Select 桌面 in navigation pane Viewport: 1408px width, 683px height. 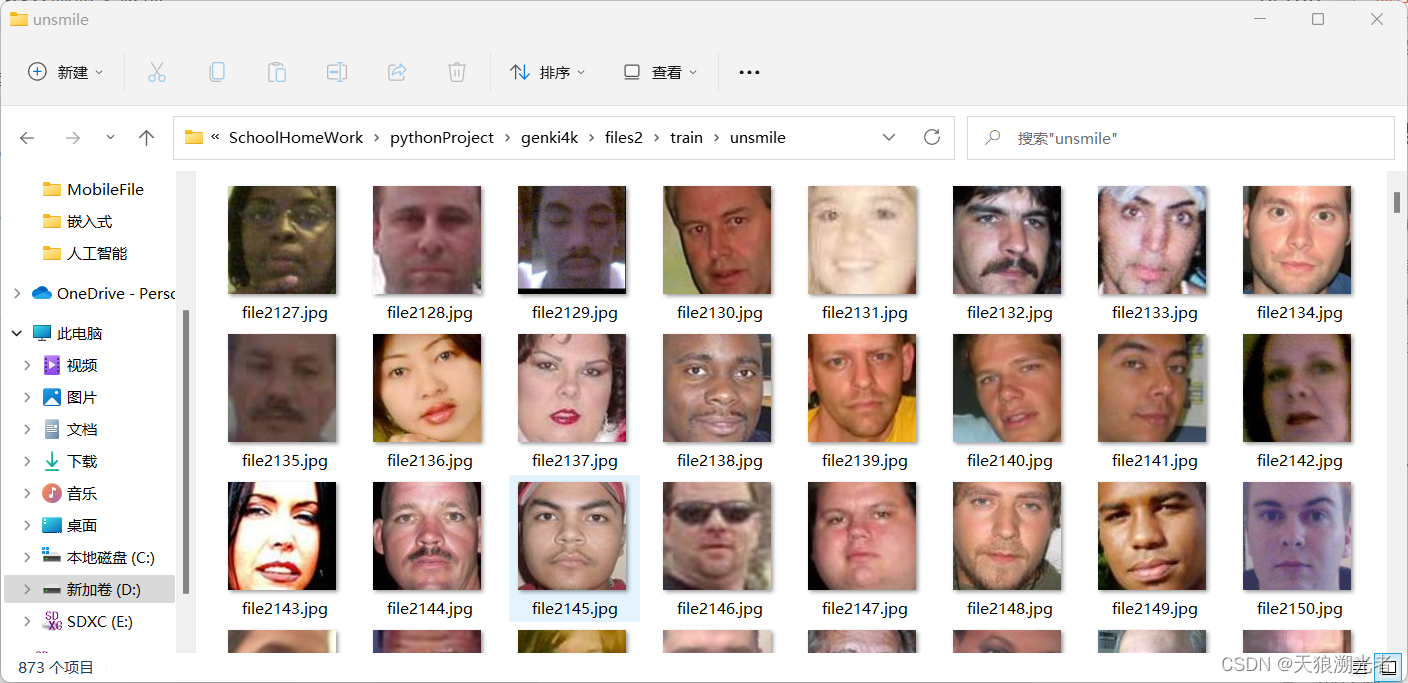click(x=70, y=525)
